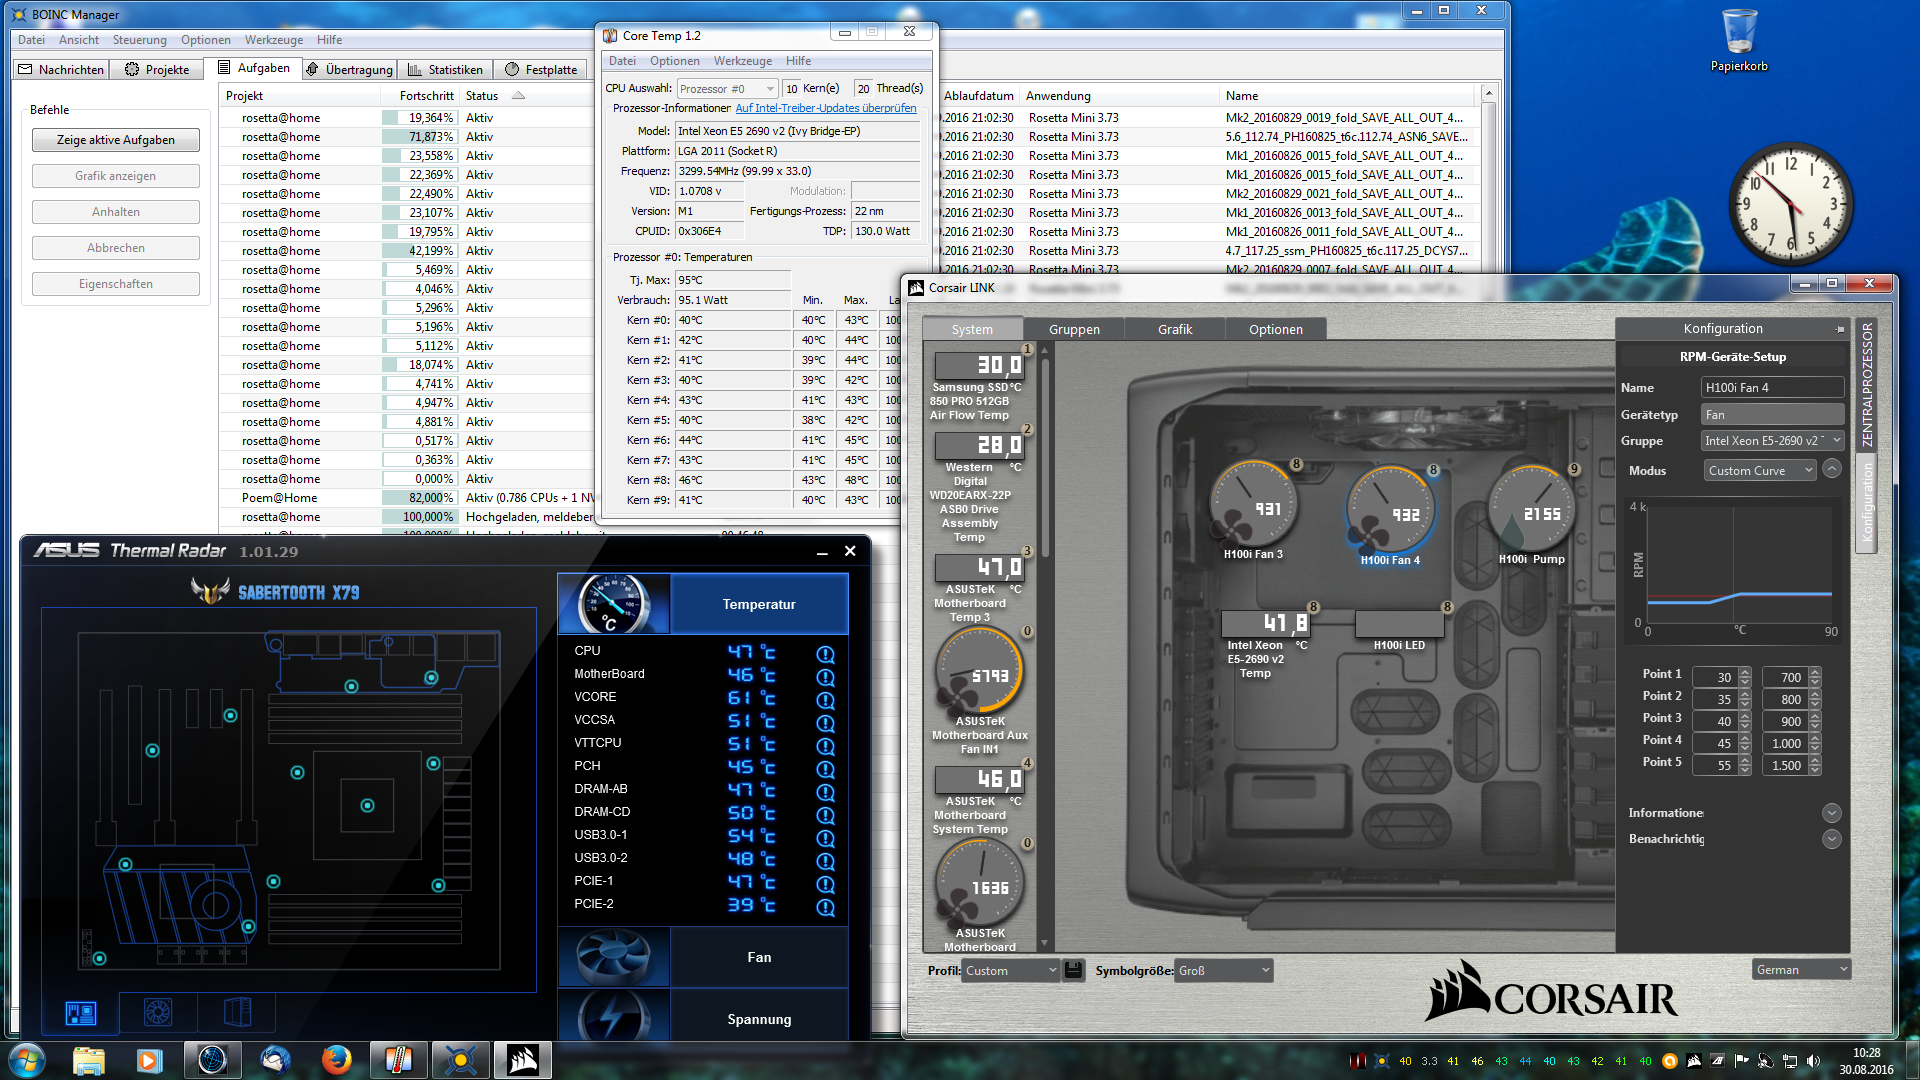Expand the Benachrichtigungen section

click(1832, 839)
